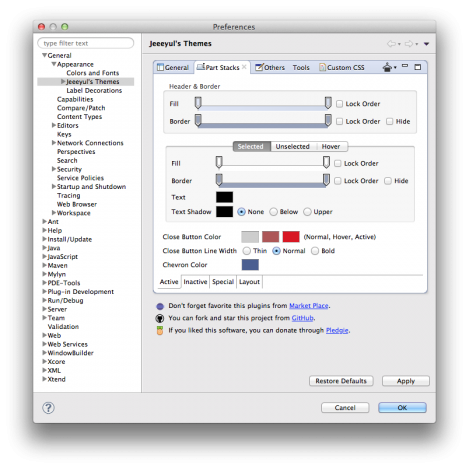The height and width of the screenshot is (469, 469).
Task: Click the help question mark icon
Action: pyautogui.click(x=48, y=408)
